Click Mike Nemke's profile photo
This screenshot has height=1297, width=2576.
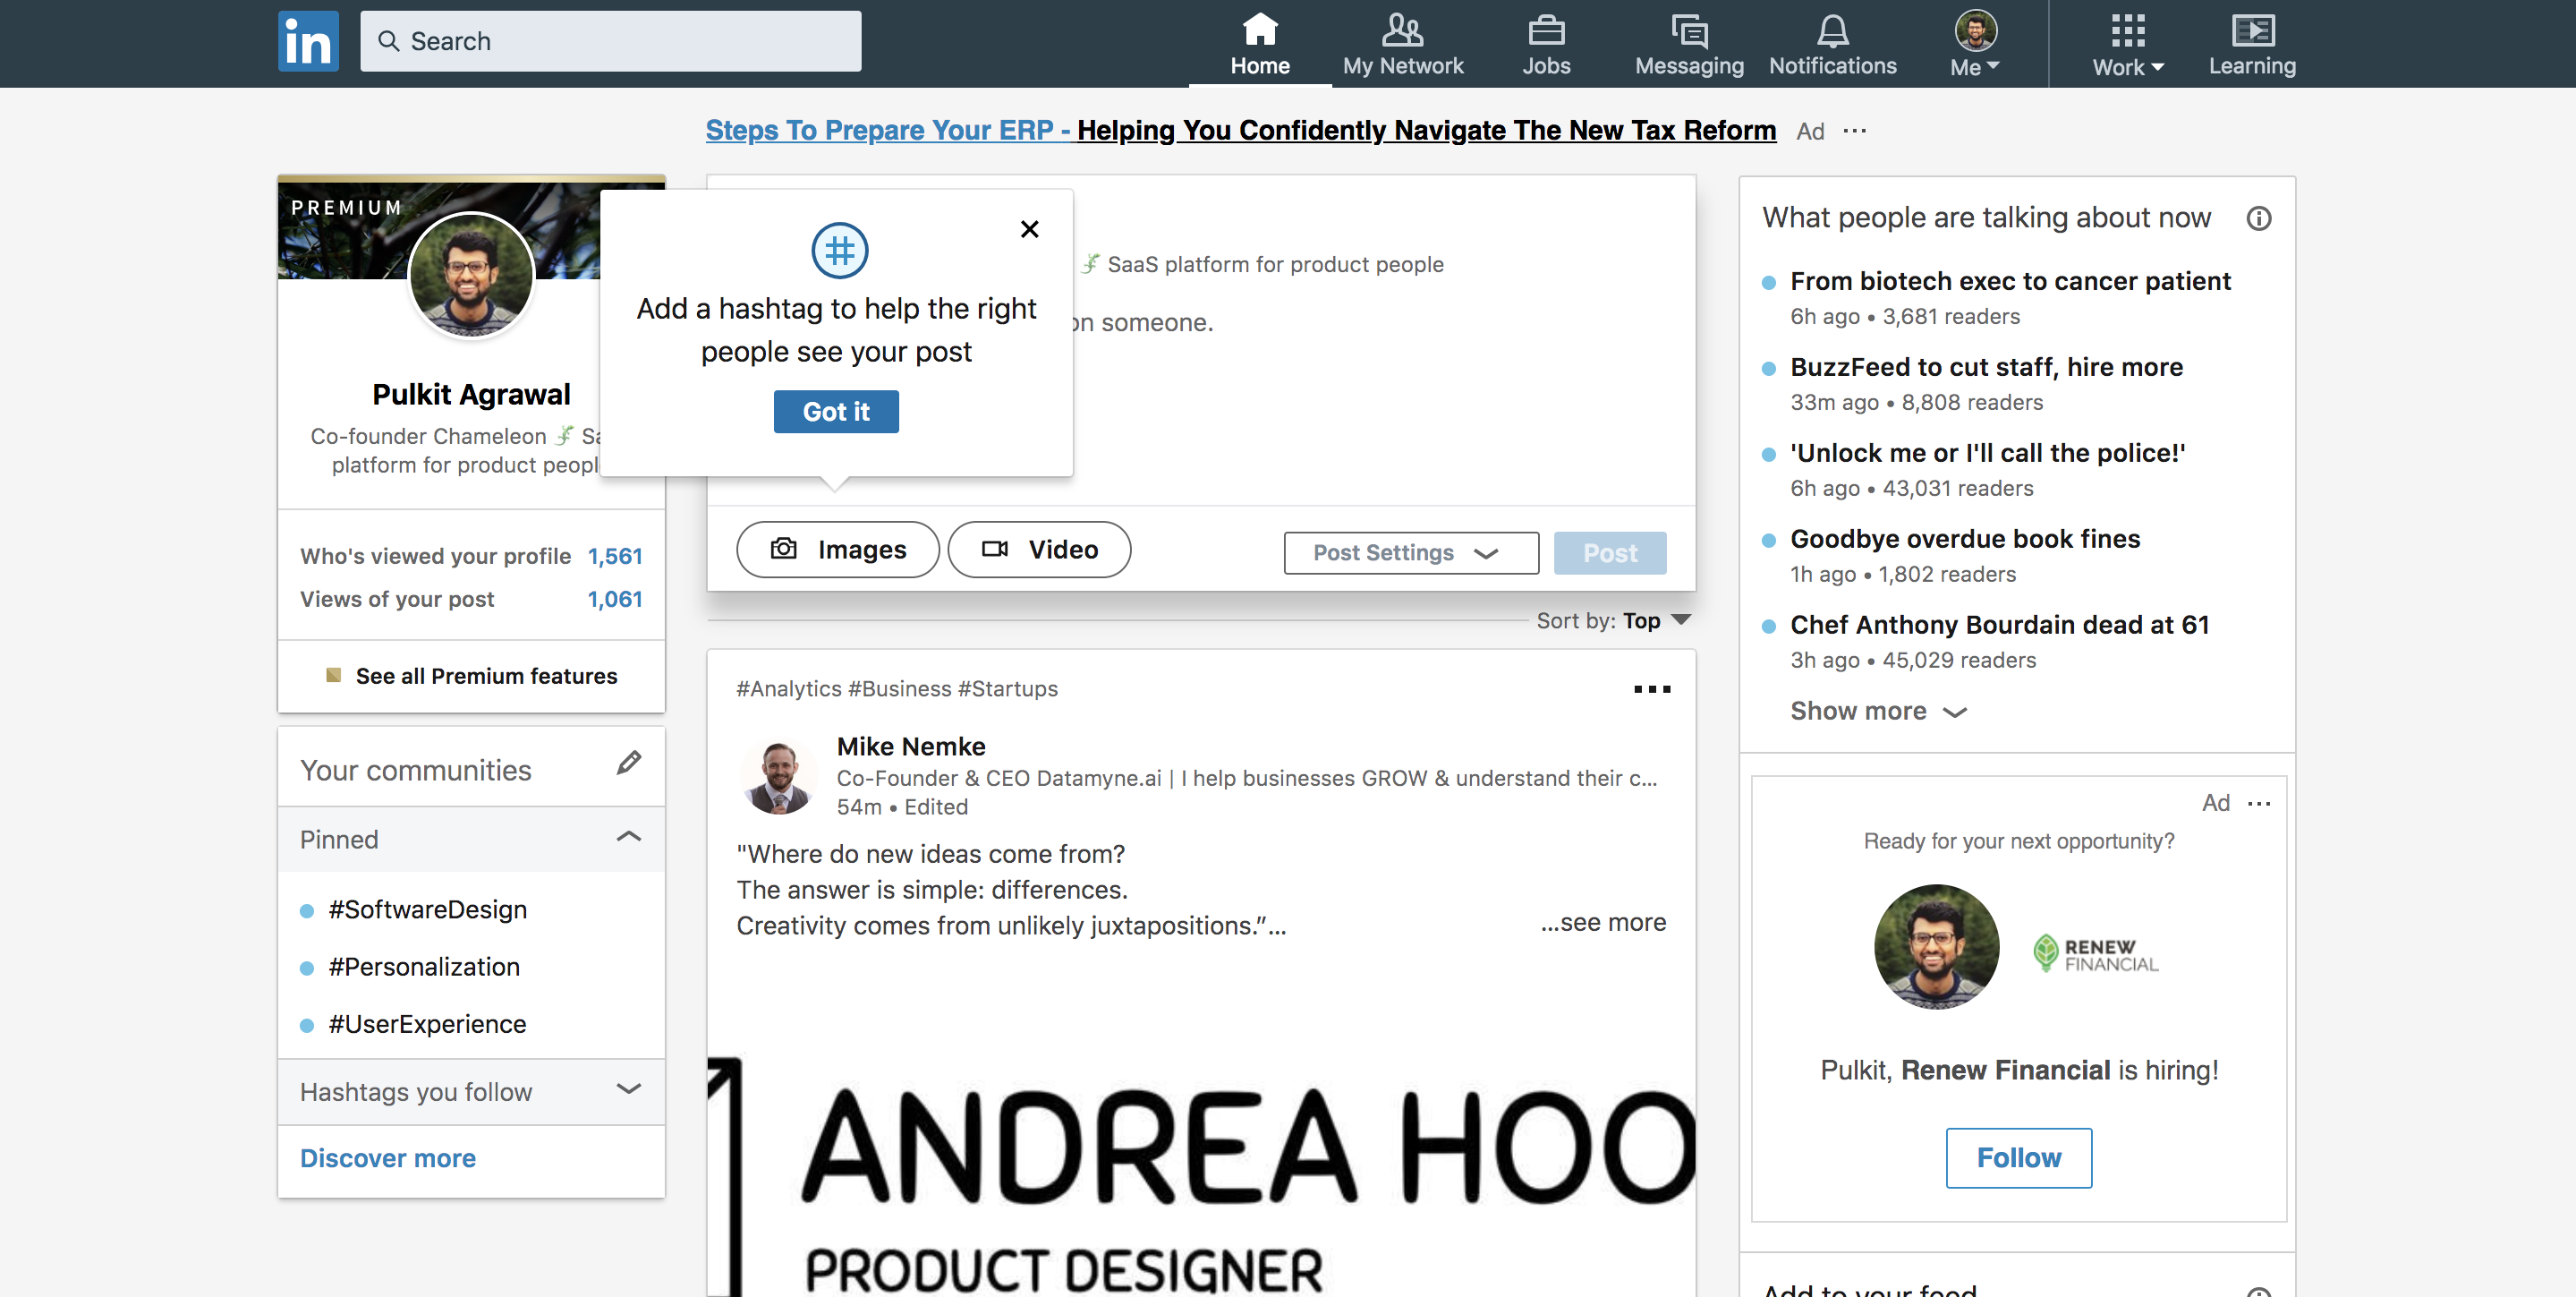(779, 777)
